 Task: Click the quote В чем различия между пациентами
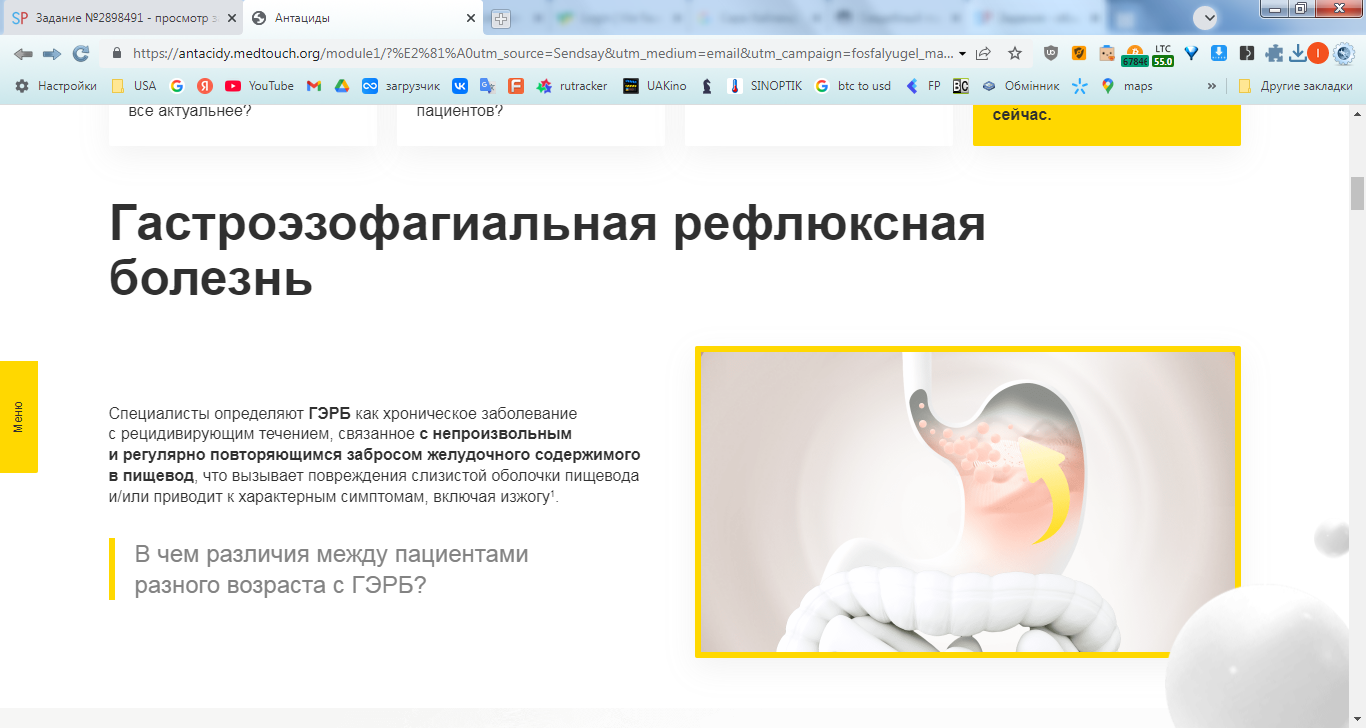pyautogui.click(x=331, y=569)
